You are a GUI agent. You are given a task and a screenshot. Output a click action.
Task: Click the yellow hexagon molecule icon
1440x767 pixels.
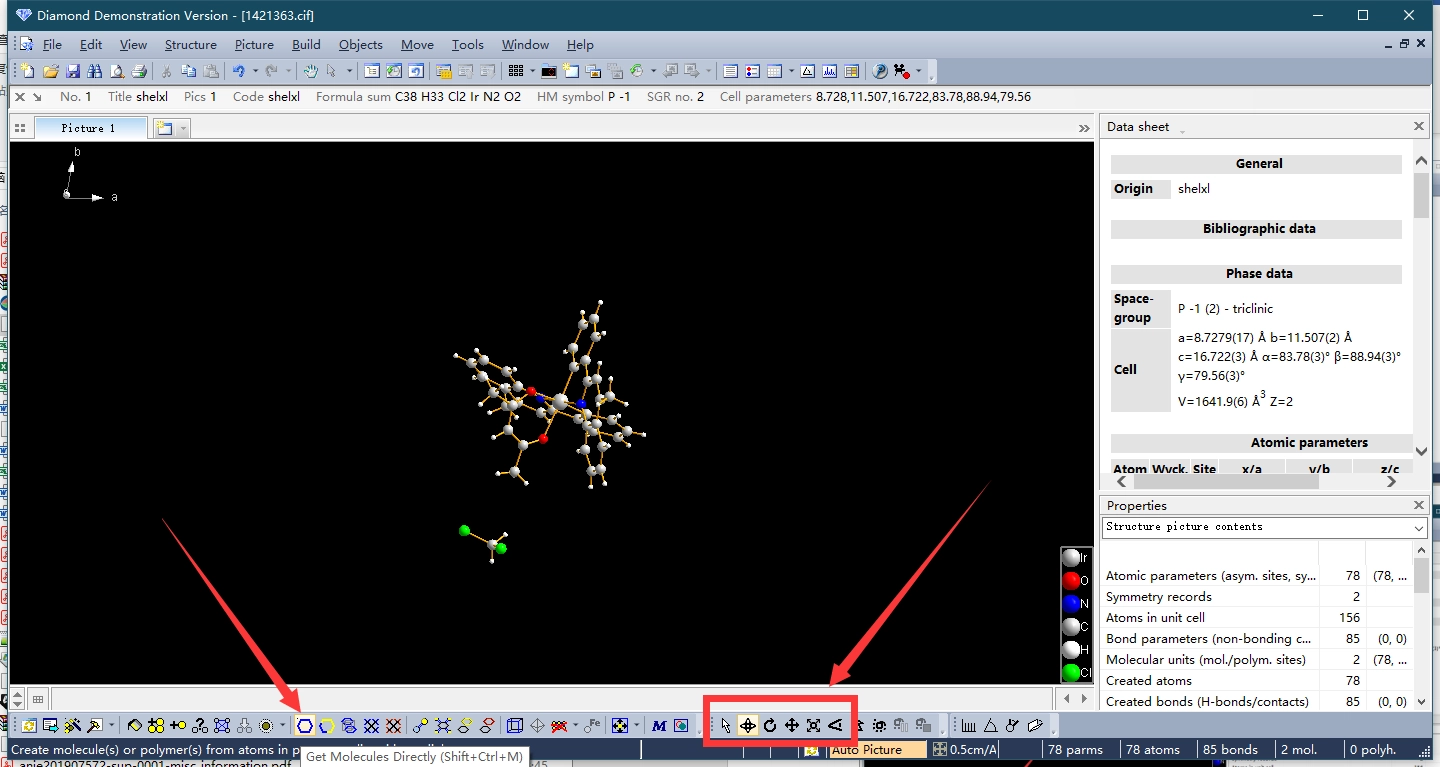(x=327, y=725)
